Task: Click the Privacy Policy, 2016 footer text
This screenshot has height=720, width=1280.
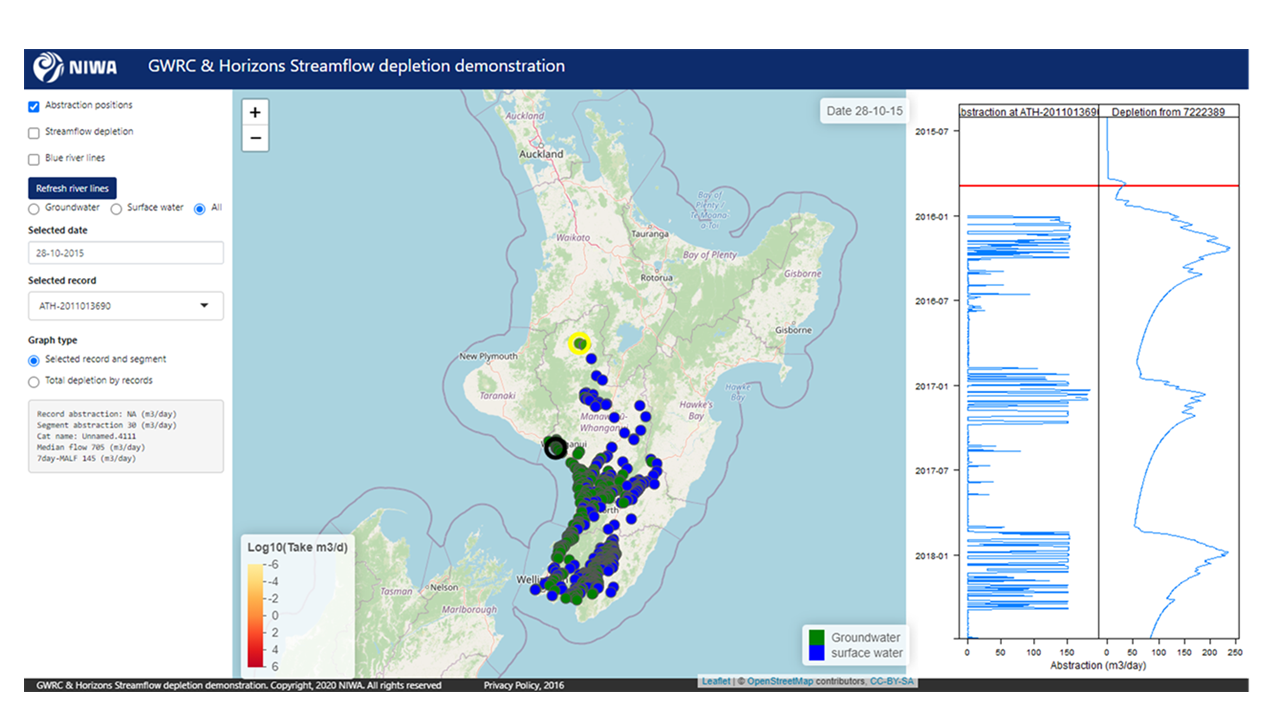Action: point(523,686)
